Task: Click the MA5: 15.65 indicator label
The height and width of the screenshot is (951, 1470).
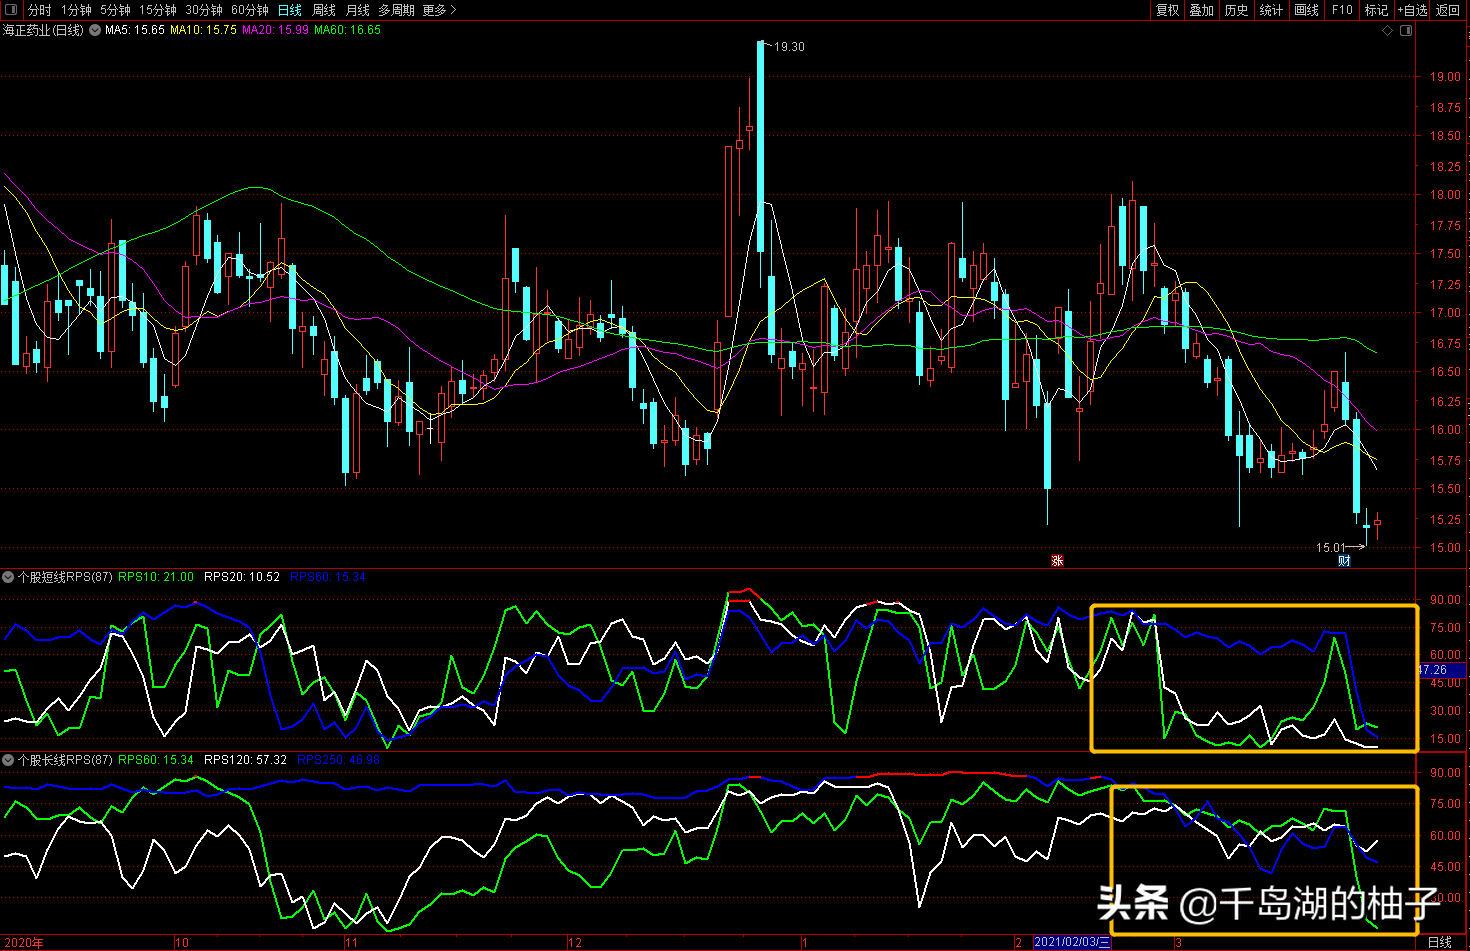Action: 135,30
